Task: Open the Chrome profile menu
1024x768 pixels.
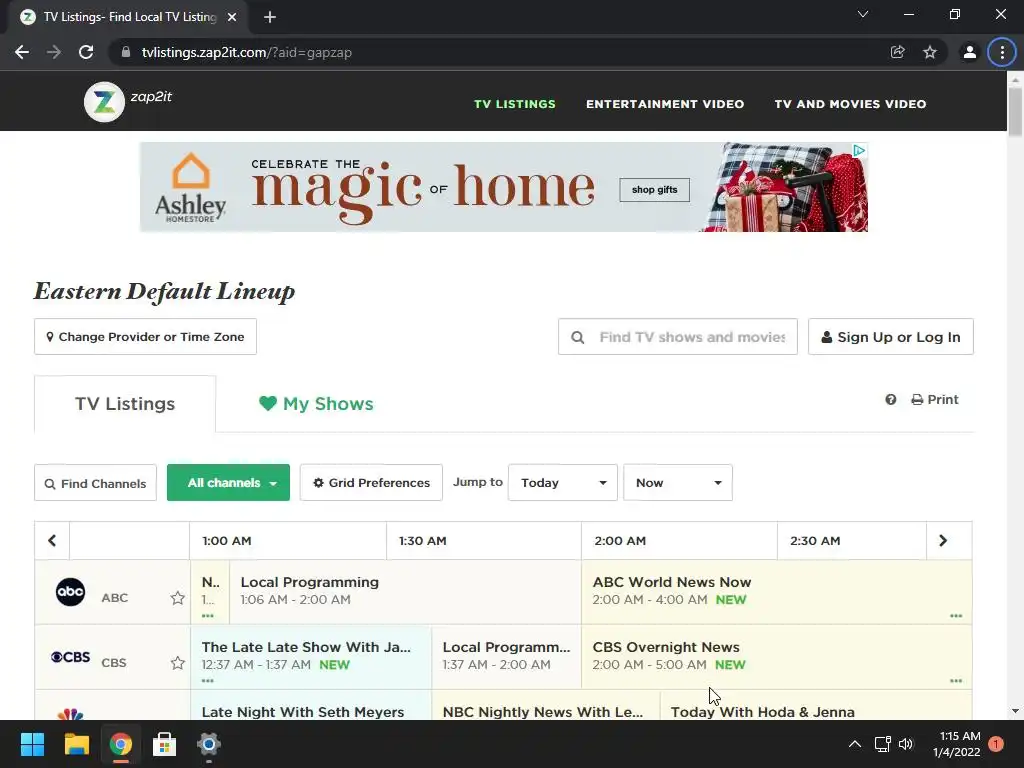Action: (x=970, y=52)
